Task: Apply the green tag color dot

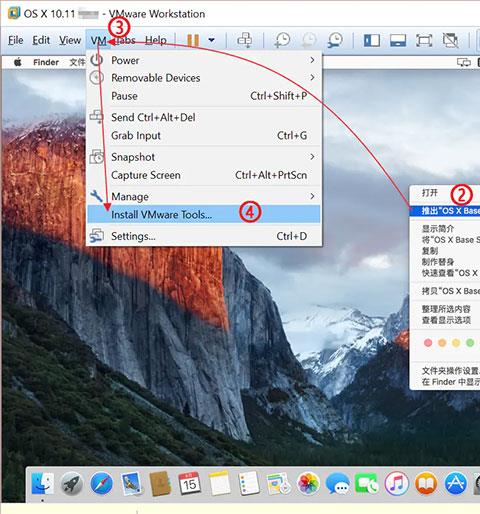Action: pyautogui.click(x=470, y=343)
